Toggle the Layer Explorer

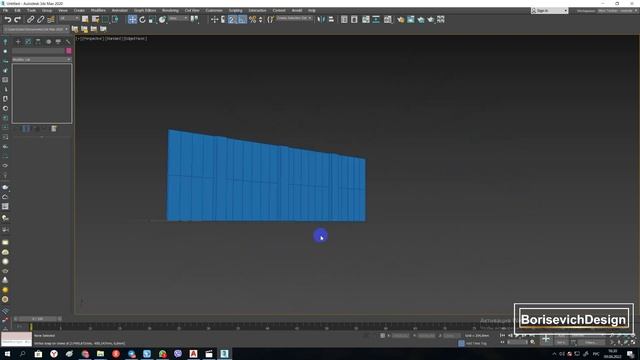click(x=354, y=19)
